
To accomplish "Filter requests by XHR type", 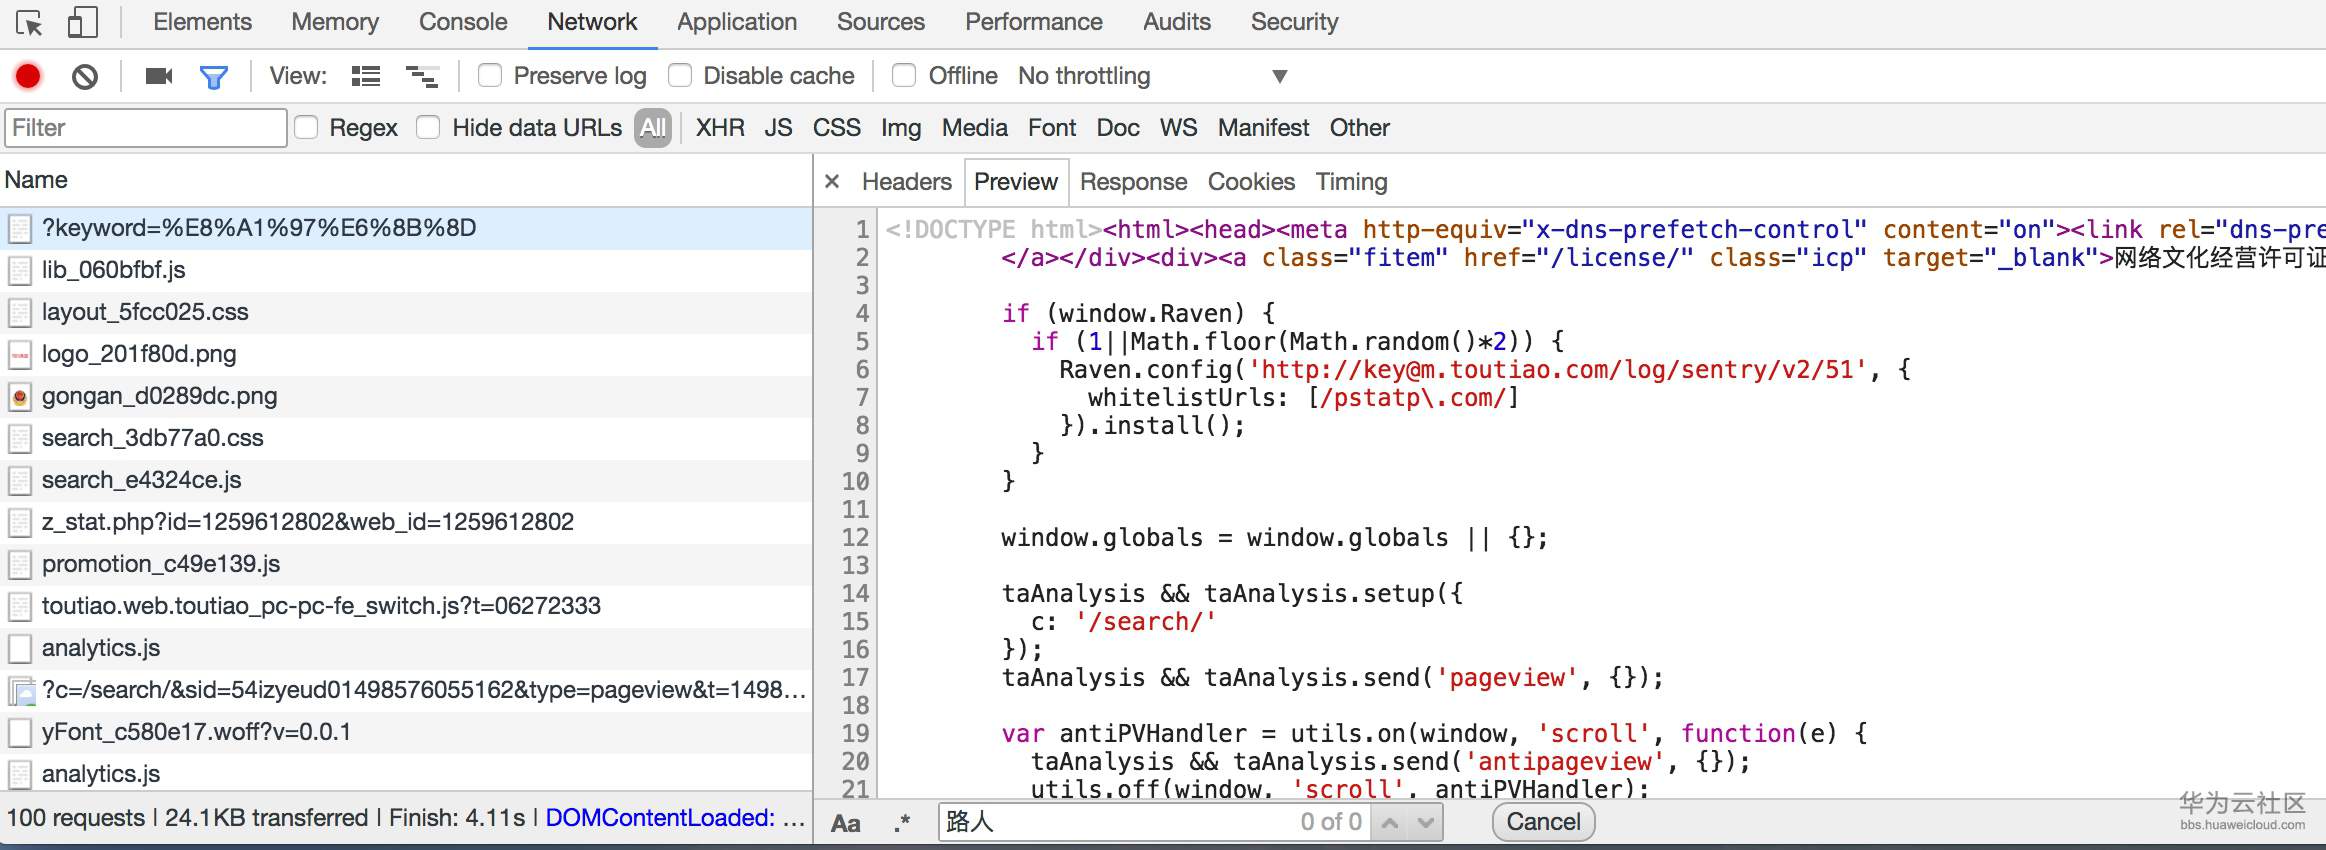I will point(719,128).
